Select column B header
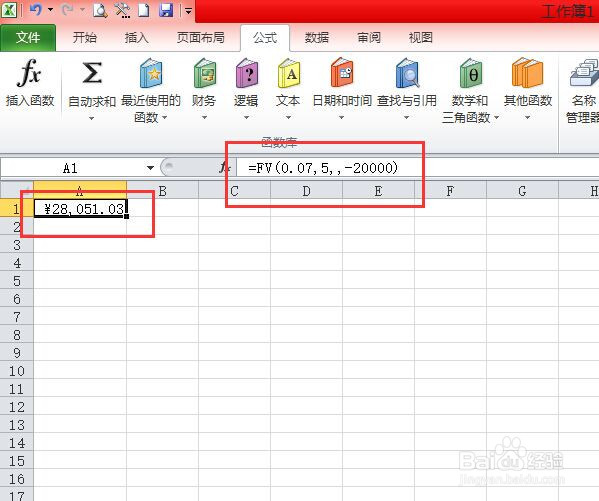The height and width of the screenshot is (501, 599). (x=162, y=190)
